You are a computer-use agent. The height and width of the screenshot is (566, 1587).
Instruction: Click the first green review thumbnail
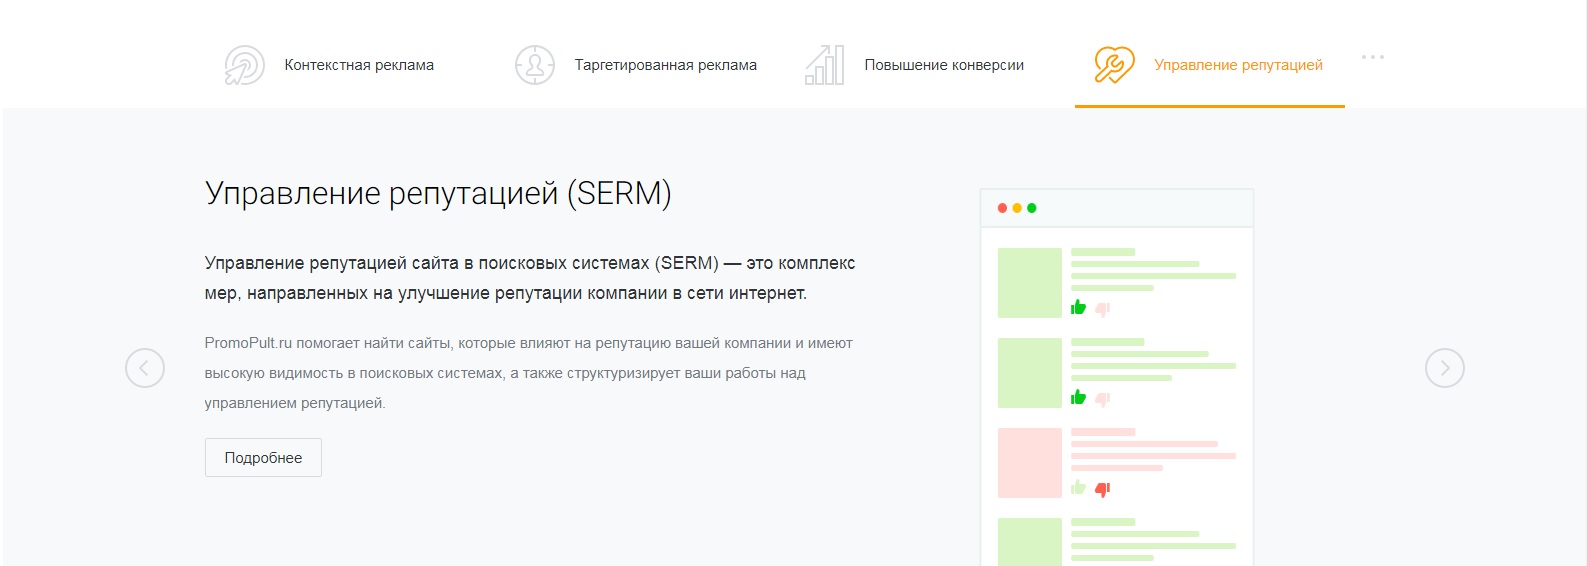coord(1029,283)
